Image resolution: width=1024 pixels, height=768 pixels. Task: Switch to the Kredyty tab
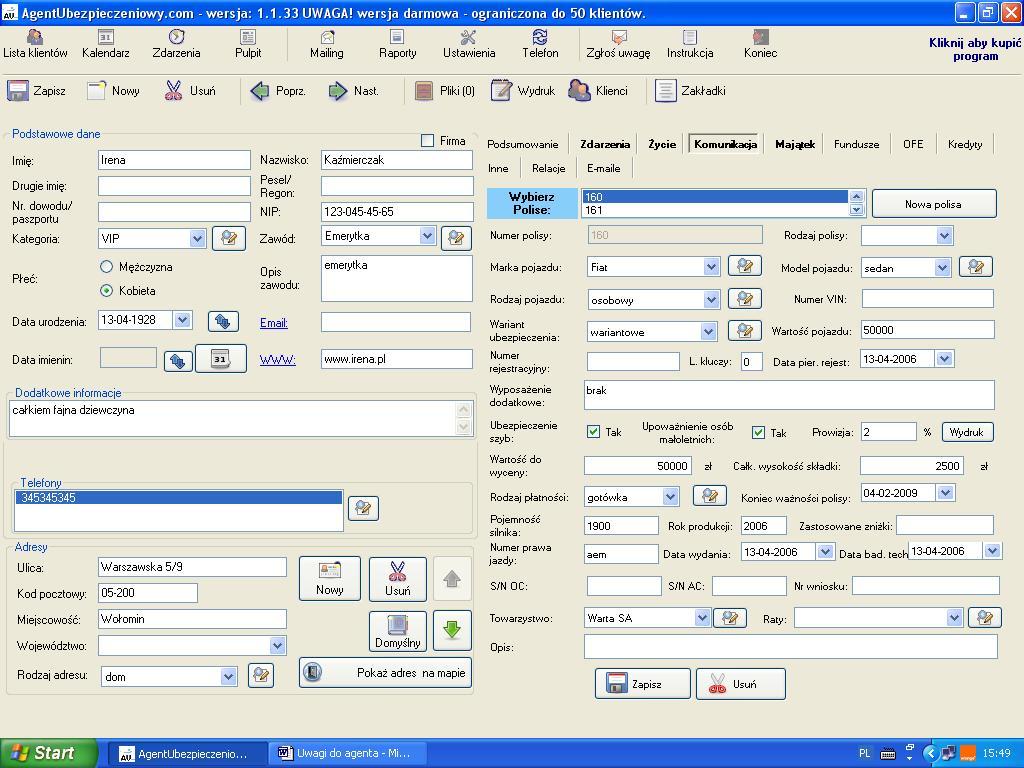coord(965,144)
